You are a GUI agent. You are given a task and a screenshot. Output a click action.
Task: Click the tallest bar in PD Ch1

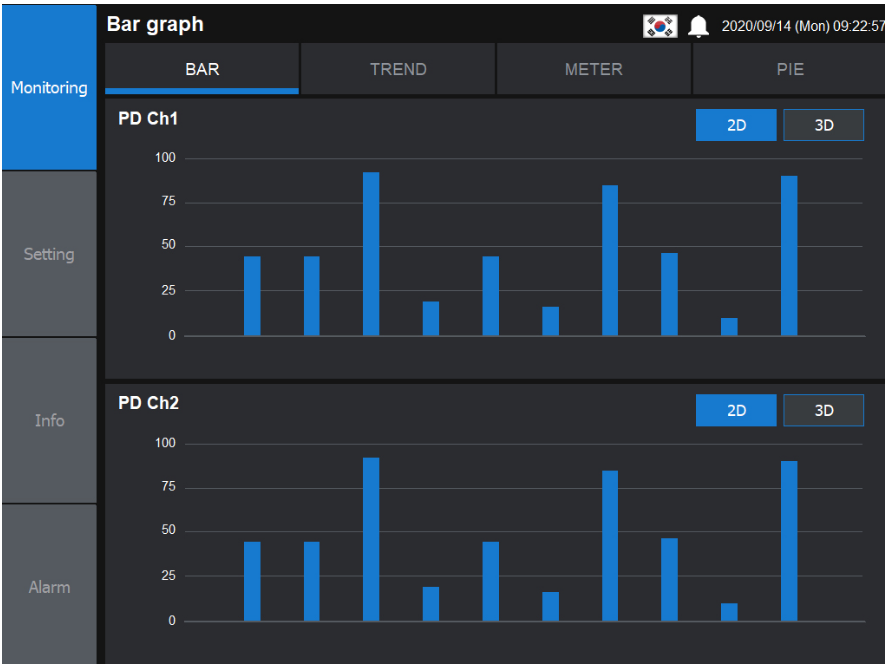pyautogui.click(x=370, y=250)
